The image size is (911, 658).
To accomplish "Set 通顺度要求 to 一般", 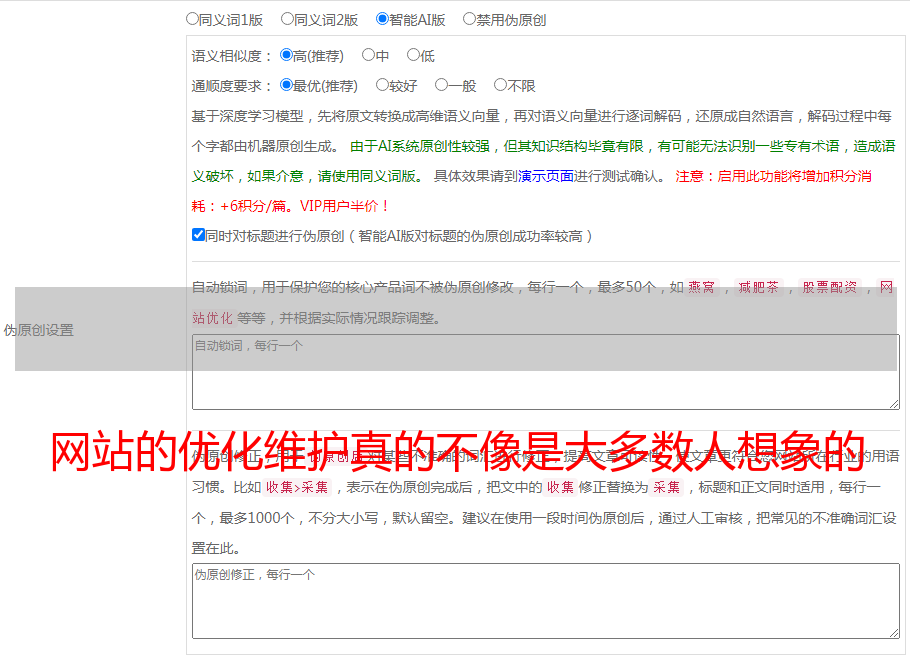I will coord(442,85).
